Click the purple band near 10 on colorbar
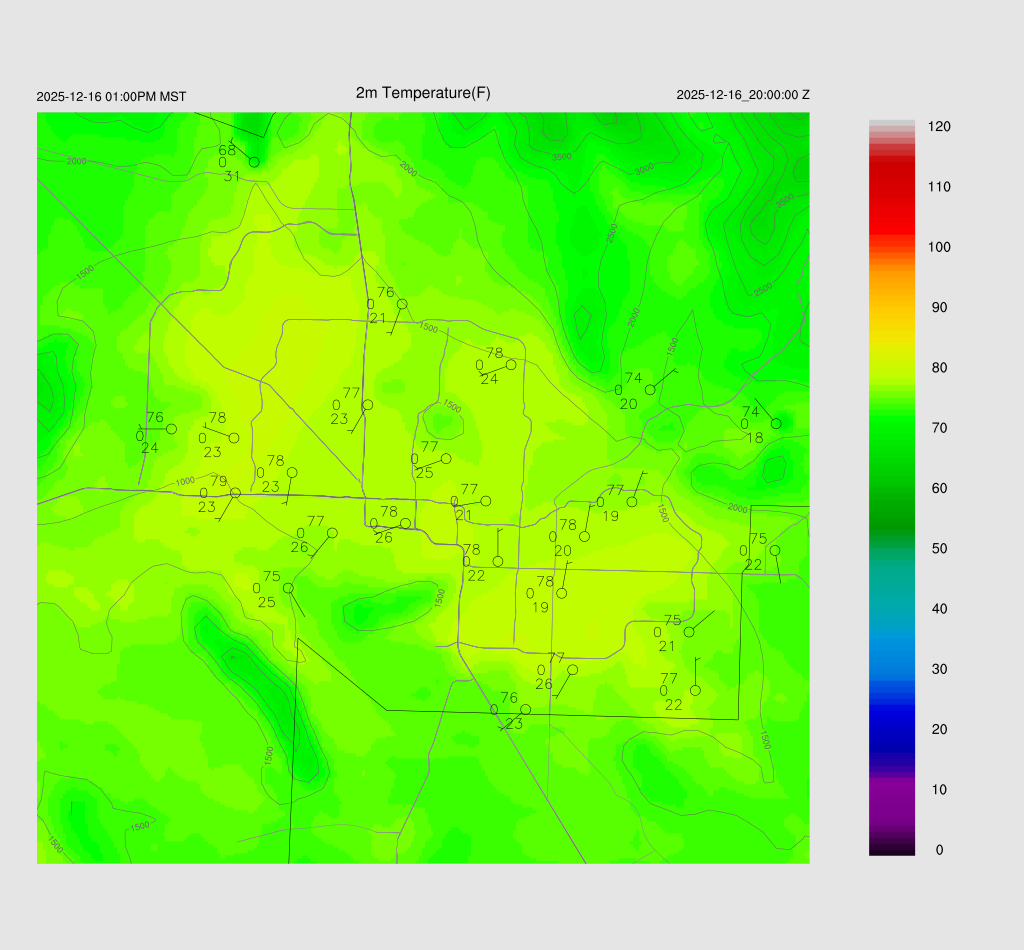1024x950 pixels. click(892, 795)
